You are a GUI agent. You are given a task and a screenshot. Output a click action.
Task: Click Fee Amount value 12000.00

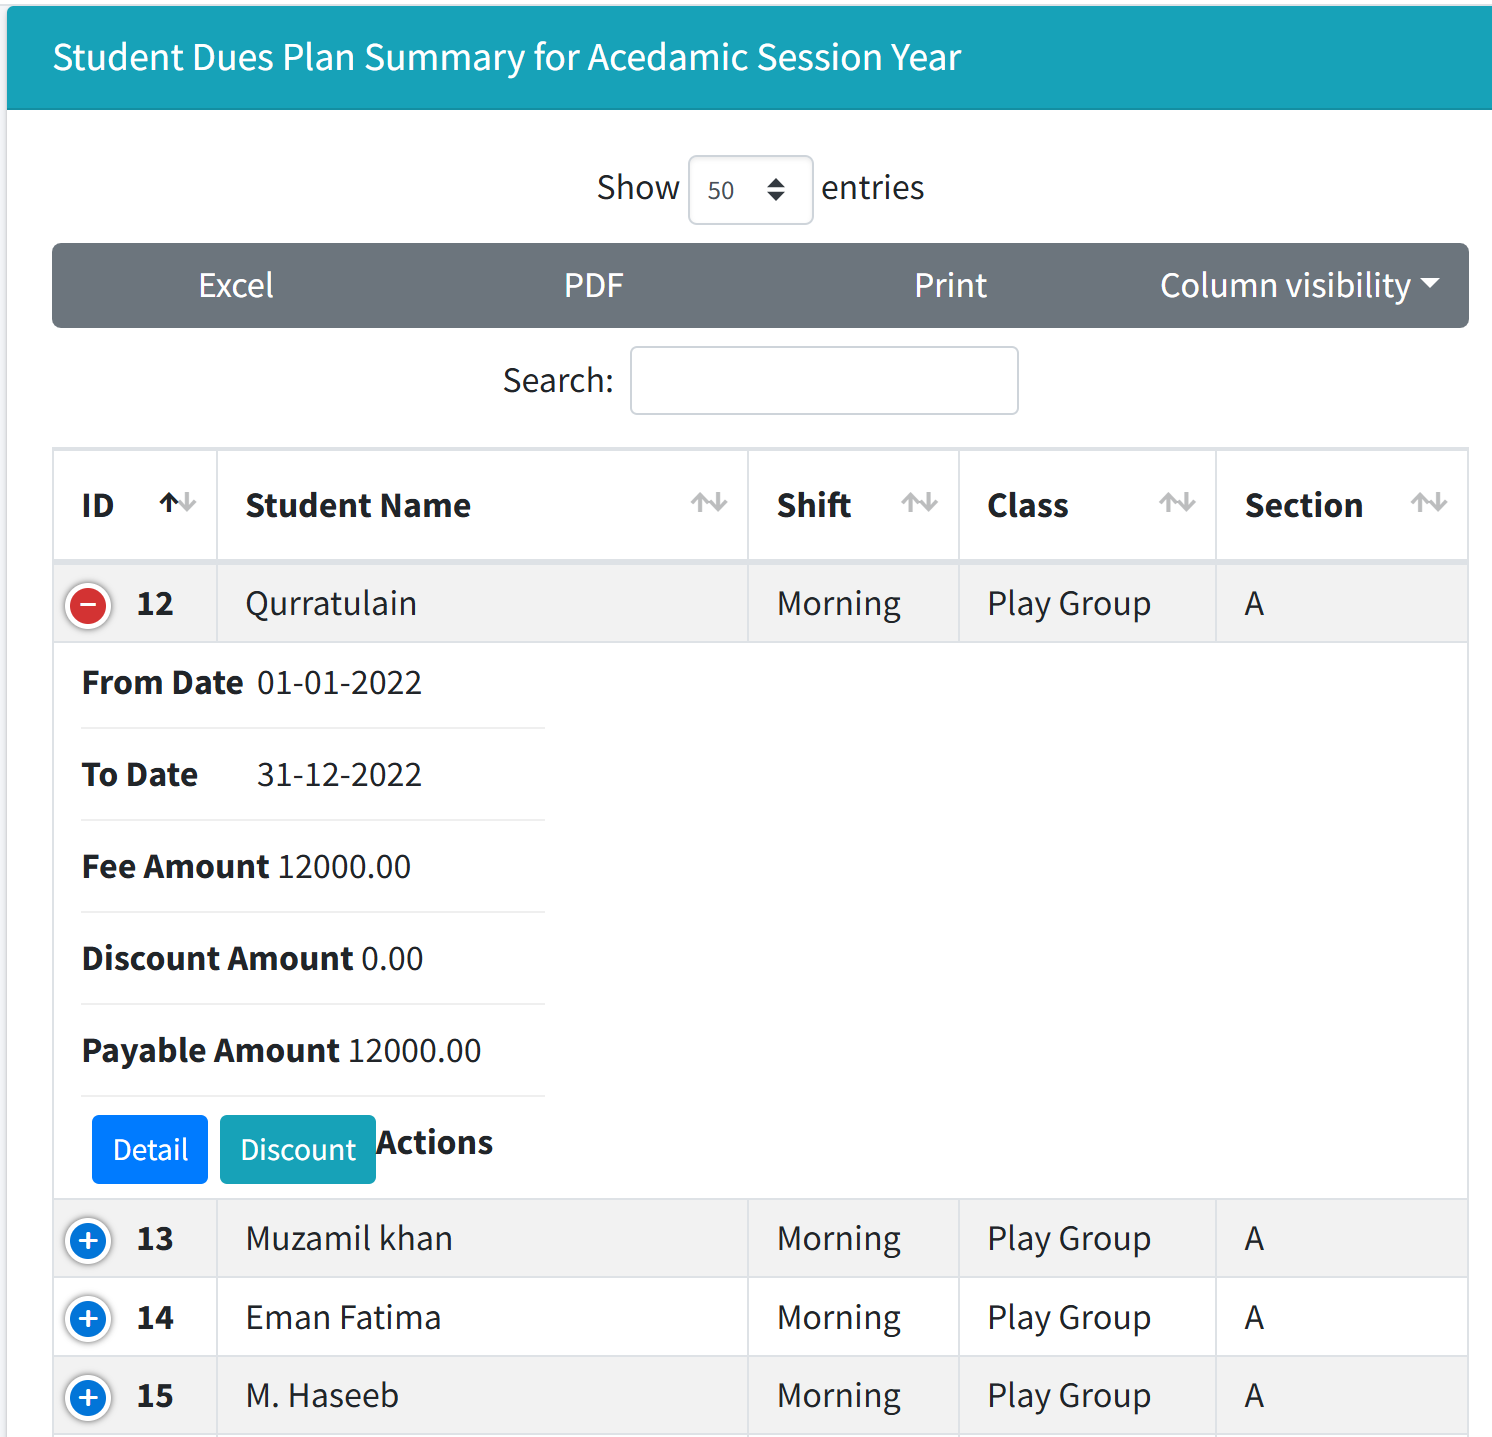(x=344, y=867)
